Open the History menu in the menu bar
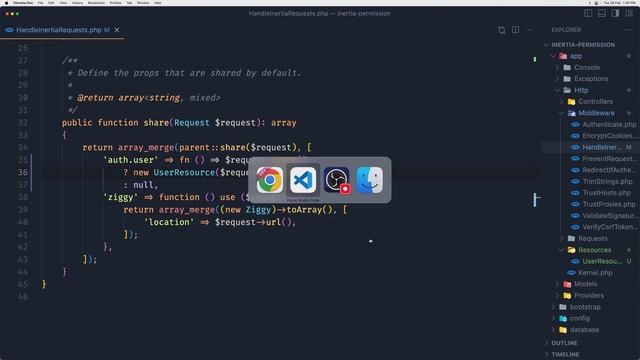 [77, 3]
